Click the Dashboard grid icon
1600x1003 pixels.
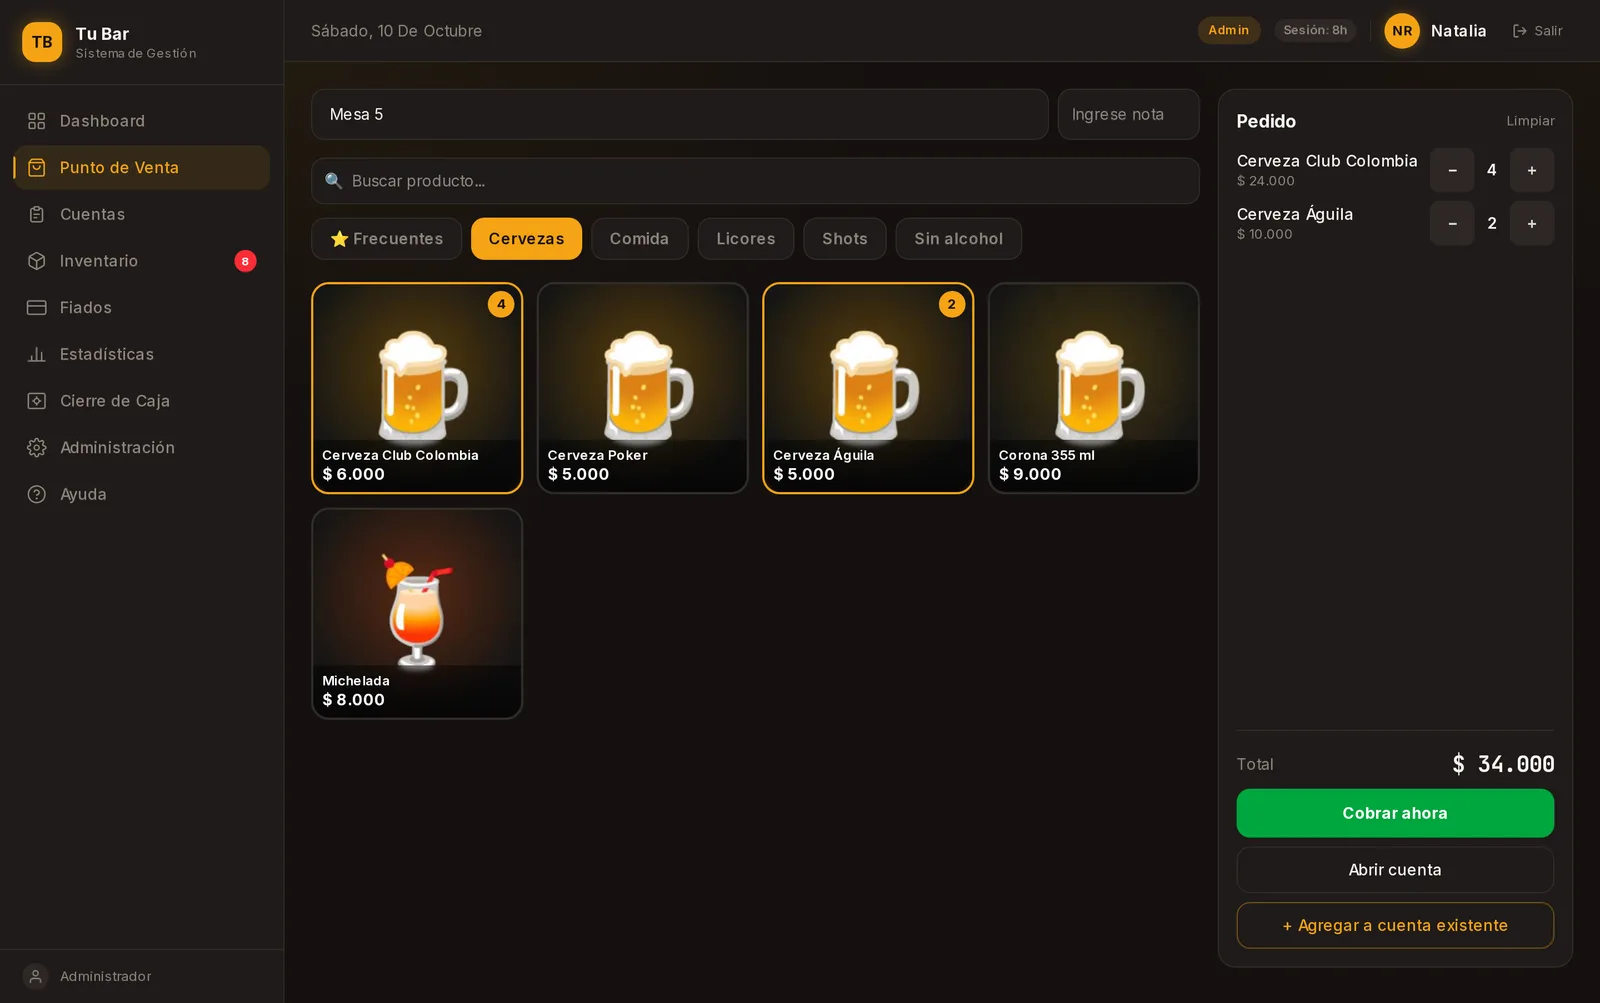tap(37, 121)
